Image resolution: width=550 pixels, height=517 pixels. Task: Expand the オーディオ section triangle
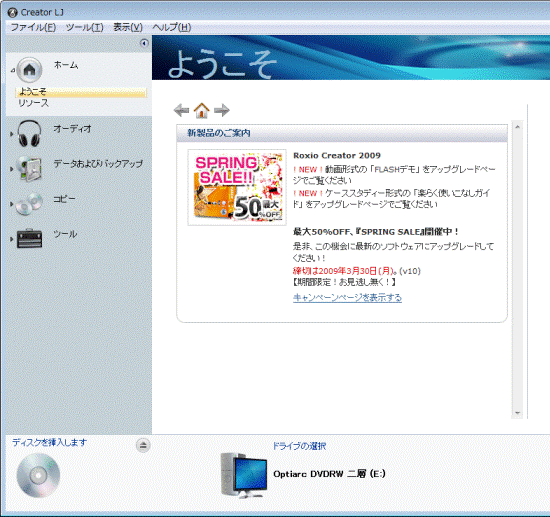point(12,134)
